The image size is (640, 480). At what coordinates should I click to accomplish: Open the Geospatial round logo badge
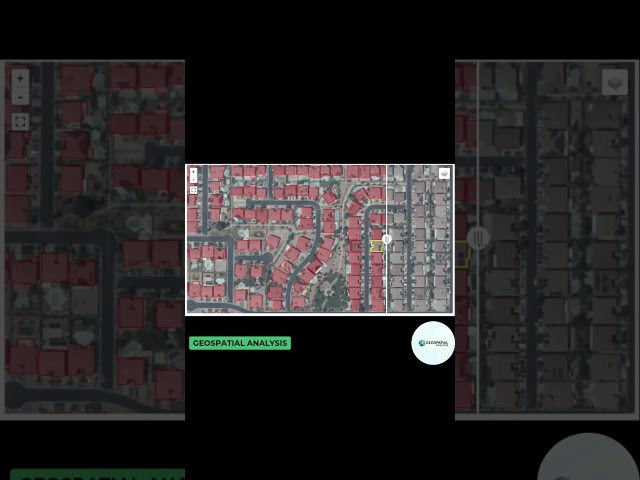433,343
